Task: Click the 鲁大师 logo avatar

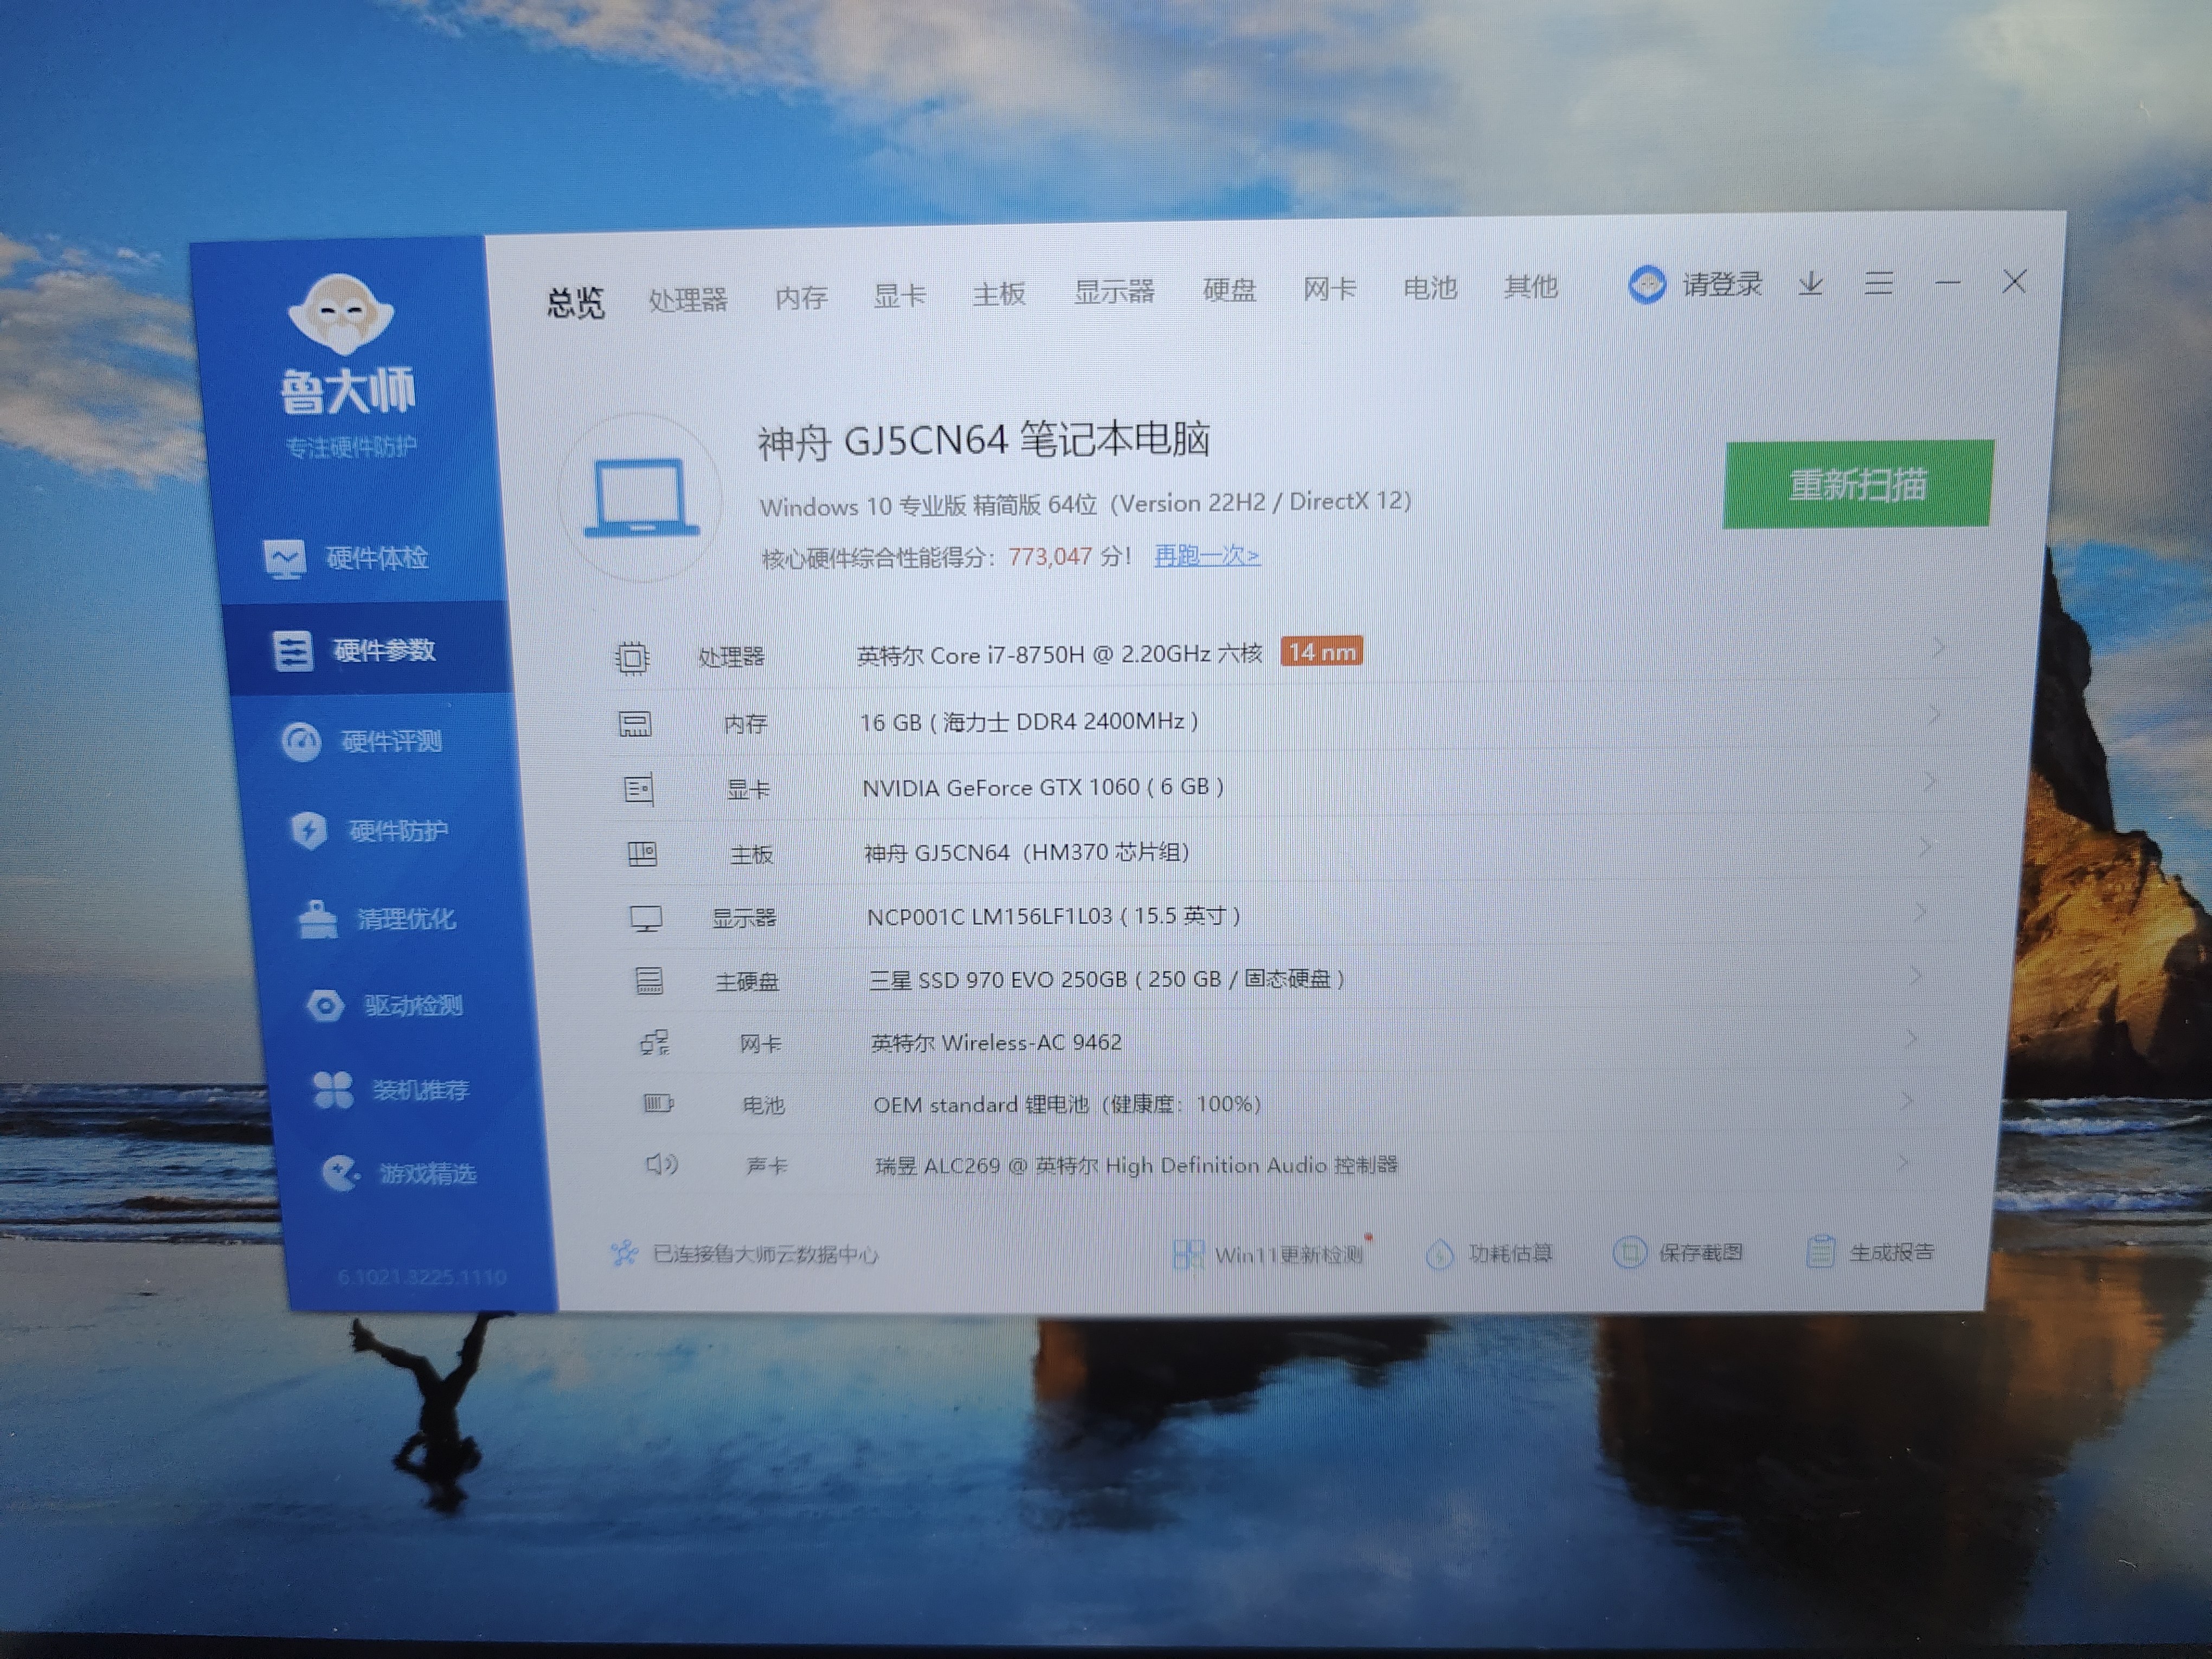Action: click(340, 314)
